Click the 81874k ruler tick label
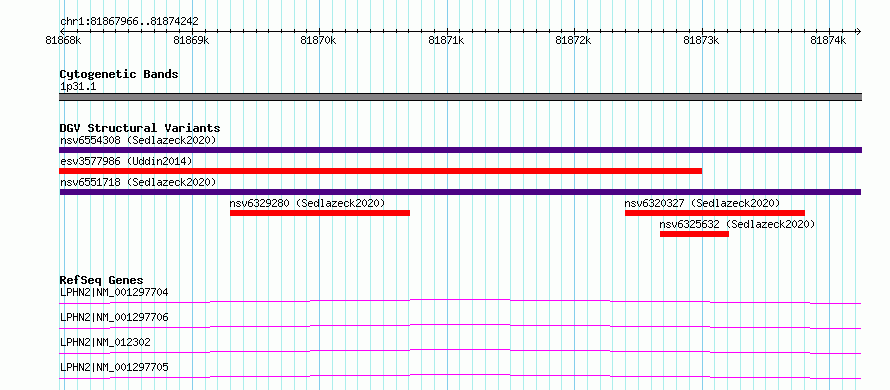This screenshot has width=890, height=390. point(829,41)
